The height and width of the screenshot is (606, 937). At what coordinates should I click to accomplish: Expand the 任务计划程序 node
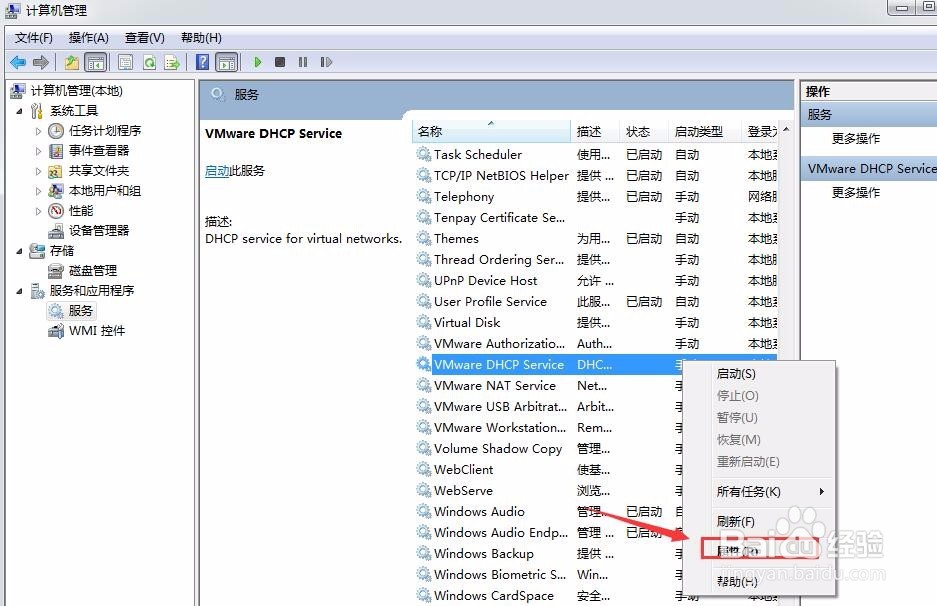pos(38,131)
